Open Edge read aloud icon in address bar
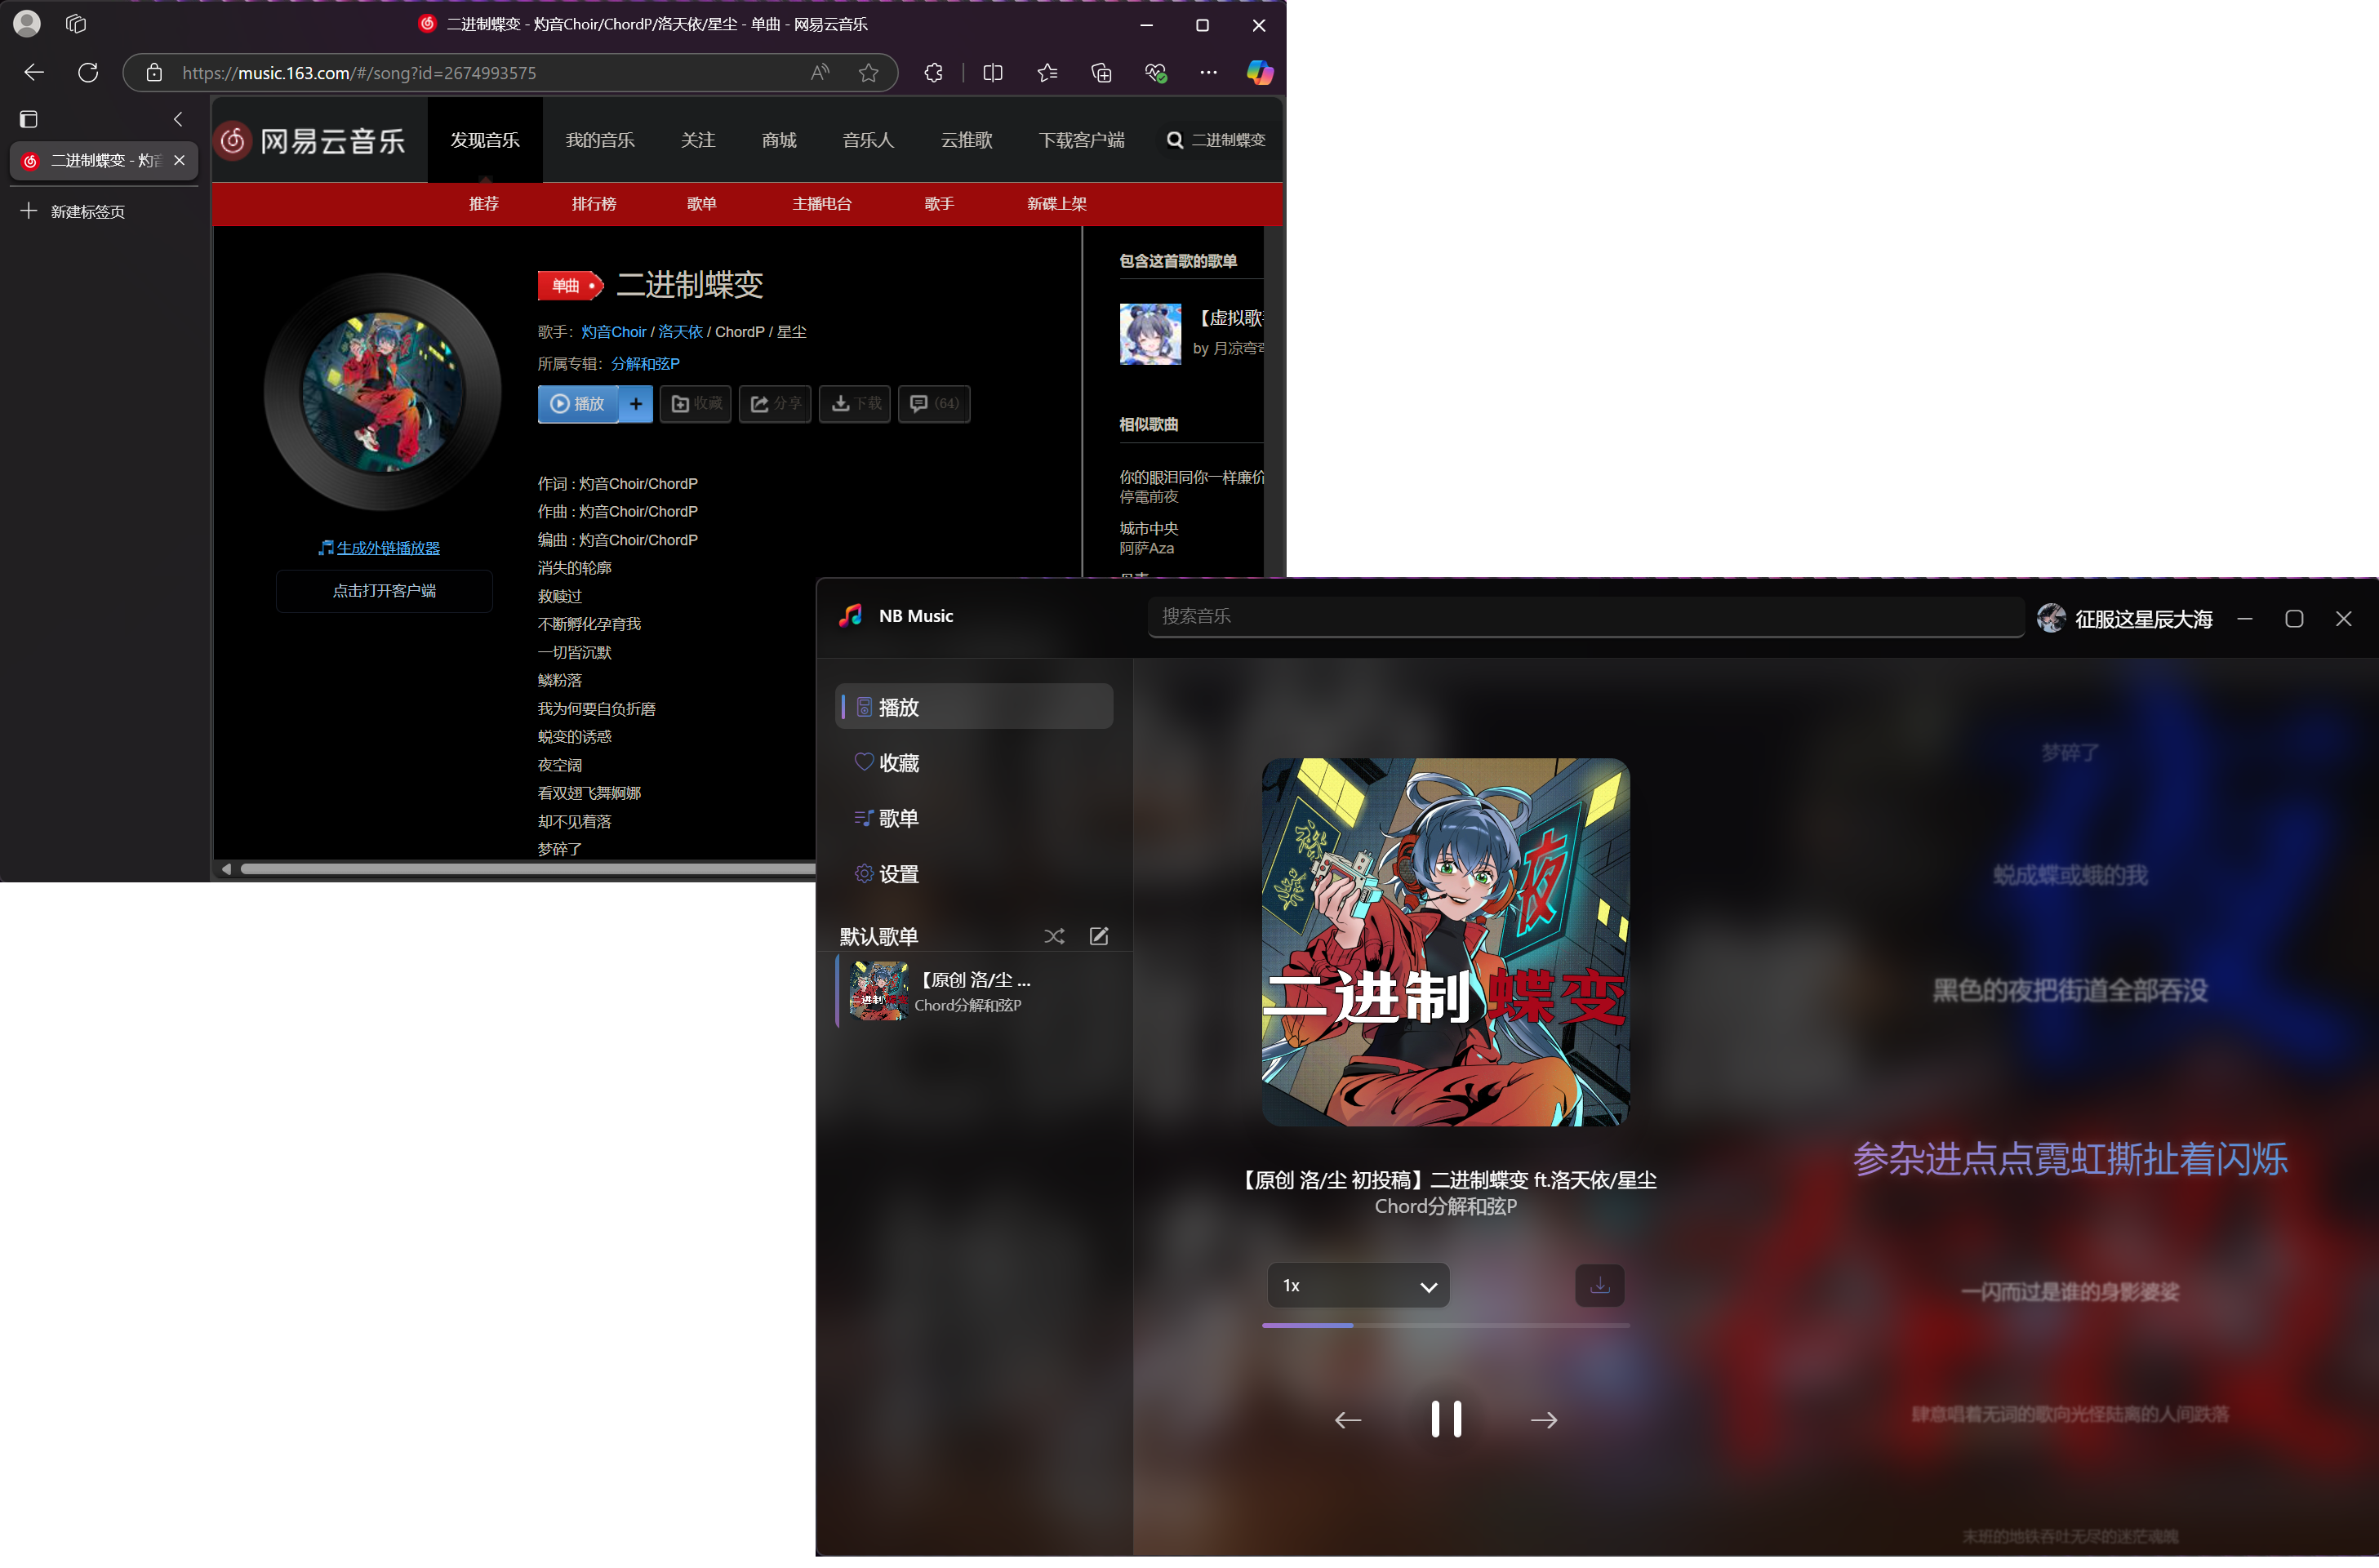This screenshot has width=2379, height=1568. [x=821, y=72]
